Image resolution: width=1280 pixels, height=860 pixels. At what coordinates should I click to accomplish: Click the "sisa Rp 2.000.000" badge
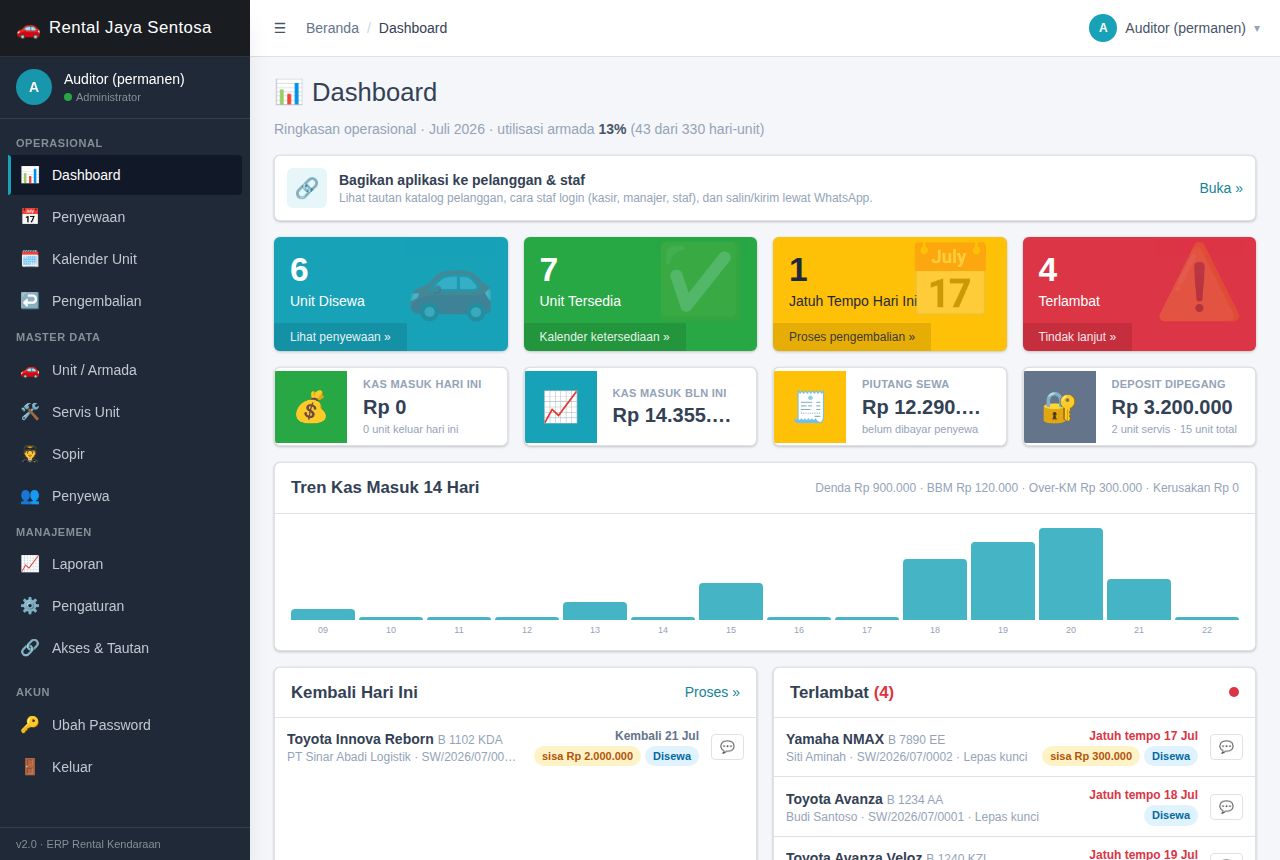pyautogui.click(x=587, y=756)
